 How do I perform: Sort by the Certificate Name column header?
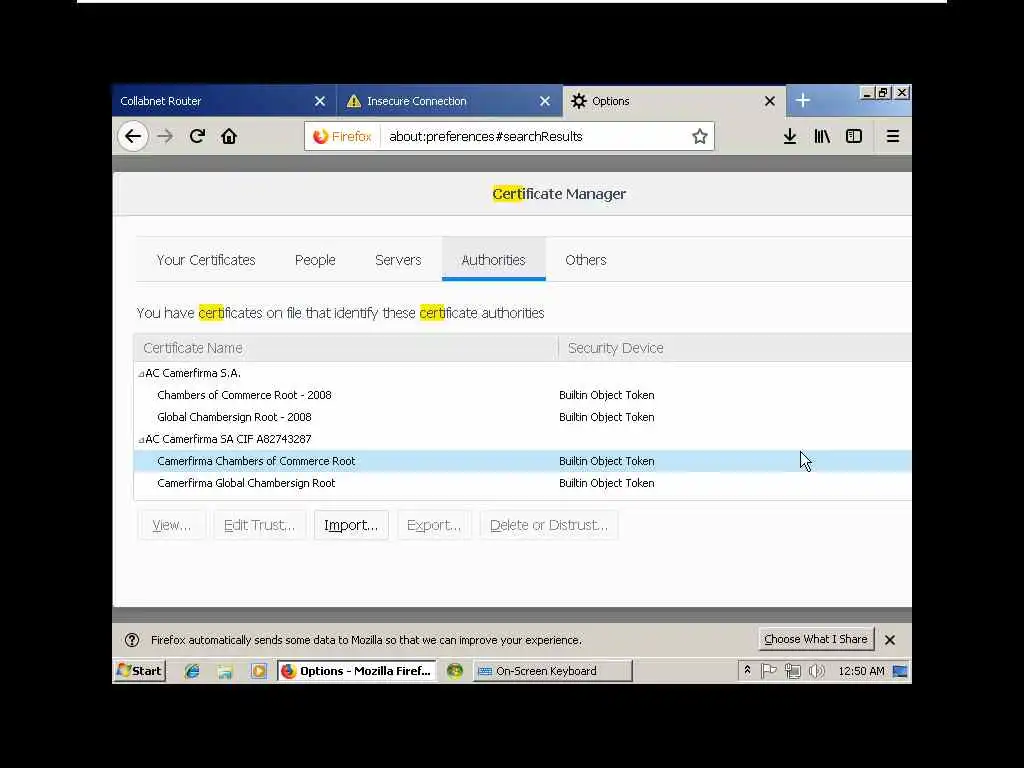tap(346, 348)
